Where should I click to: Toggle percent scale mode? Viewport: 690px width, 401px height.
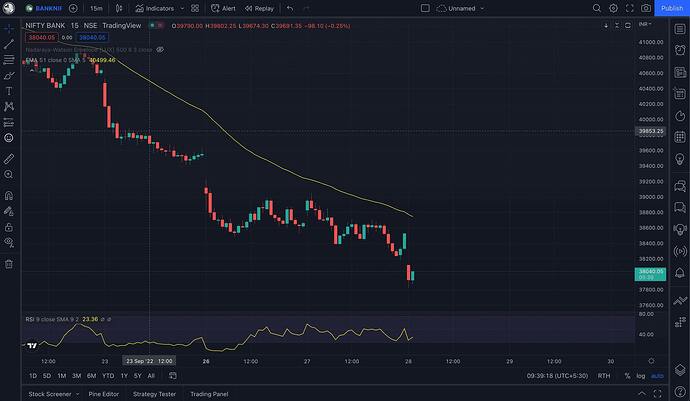pos(627,376)
